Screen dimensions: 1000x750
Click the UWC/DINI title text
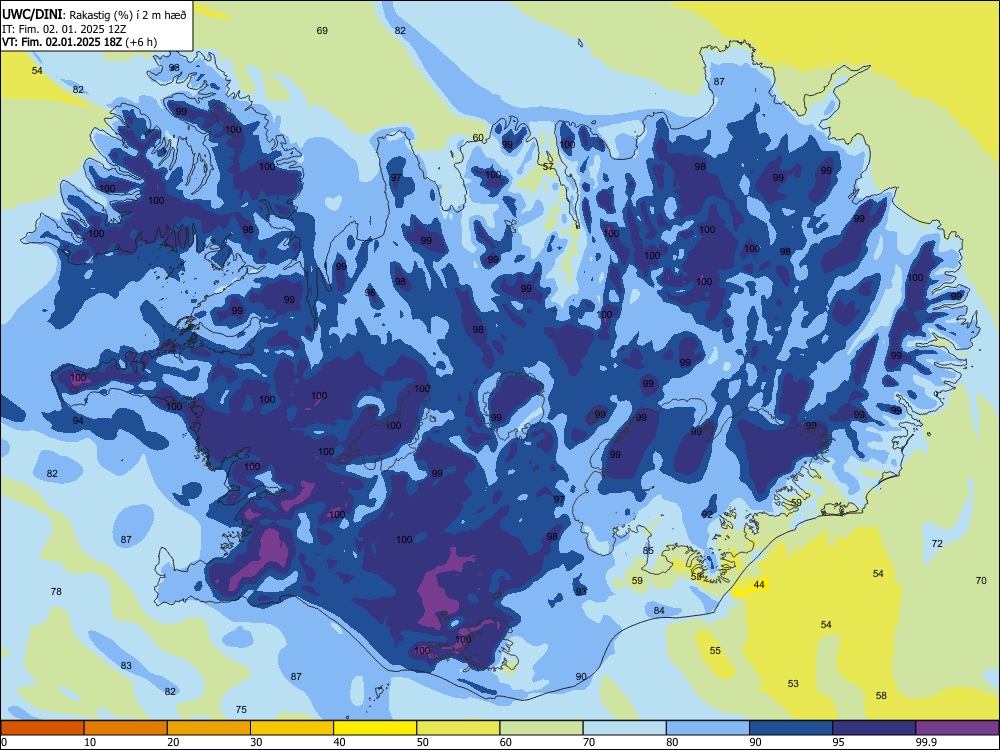32,15
